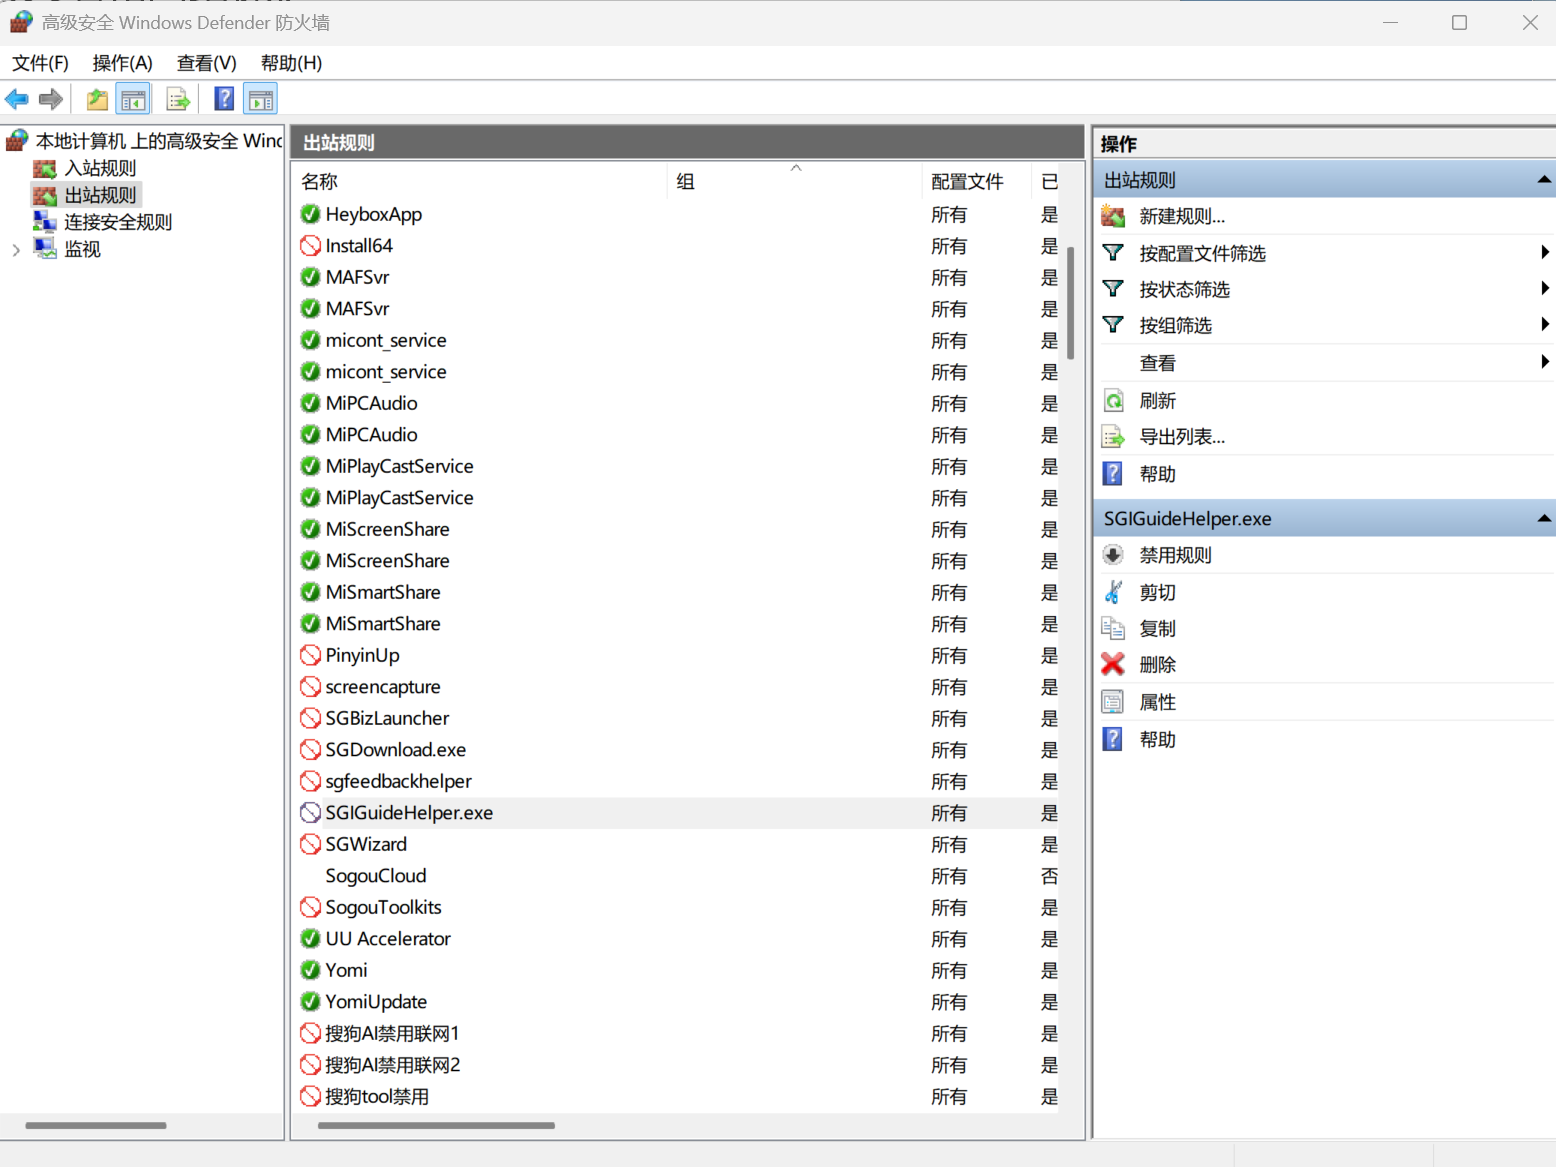This screenshot has height=1167, width=1556.
Task: Sort by the 名称 column header
Action: 481,181
